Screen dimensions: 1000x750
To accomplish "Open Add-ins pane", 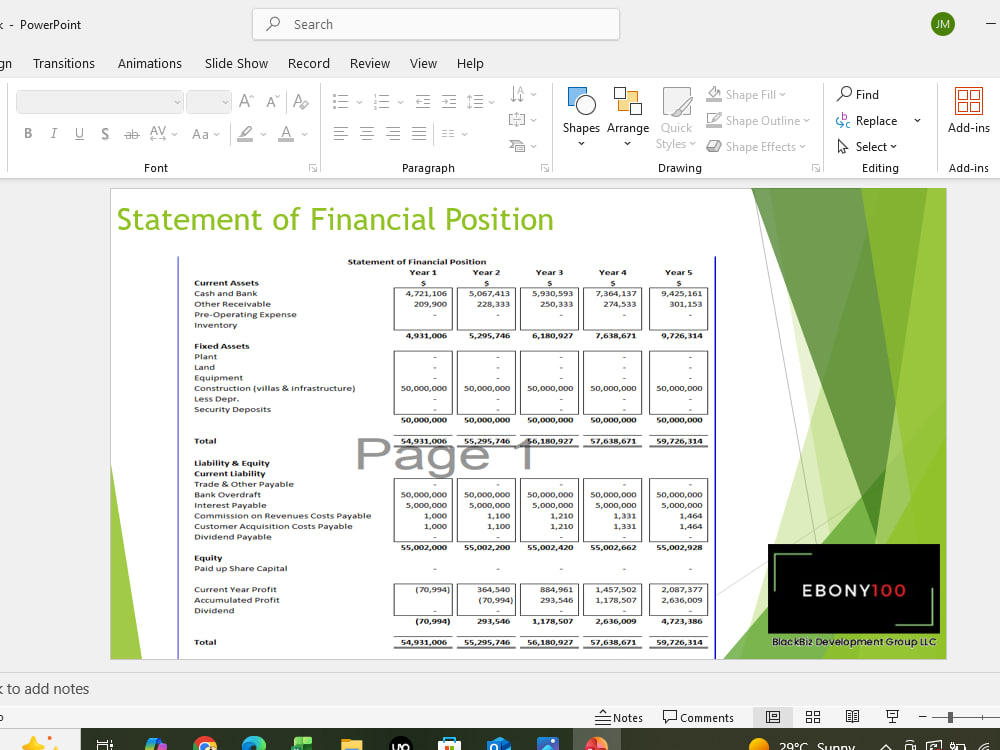I will point(969,110).
